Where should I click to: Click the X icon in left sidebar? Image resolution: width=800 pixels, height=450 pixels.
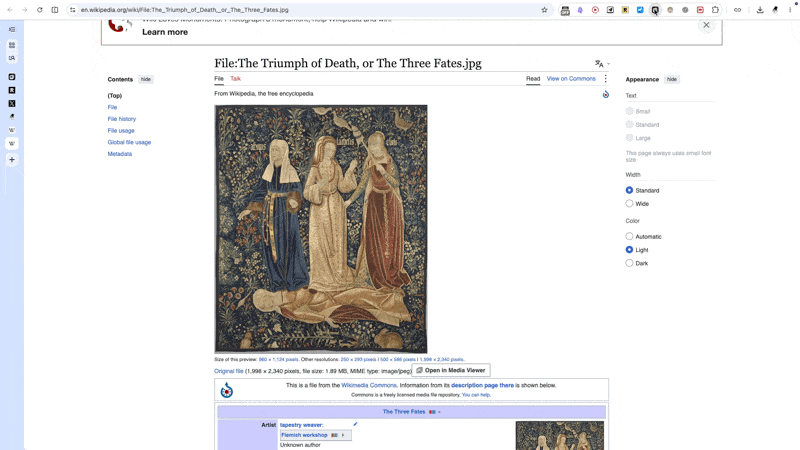12,104
